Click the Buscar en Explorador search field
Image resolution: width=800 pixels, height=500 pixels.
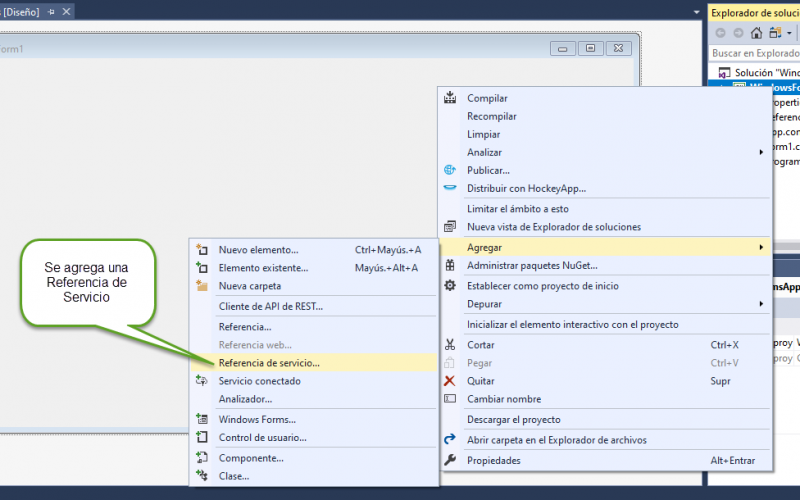755,53
